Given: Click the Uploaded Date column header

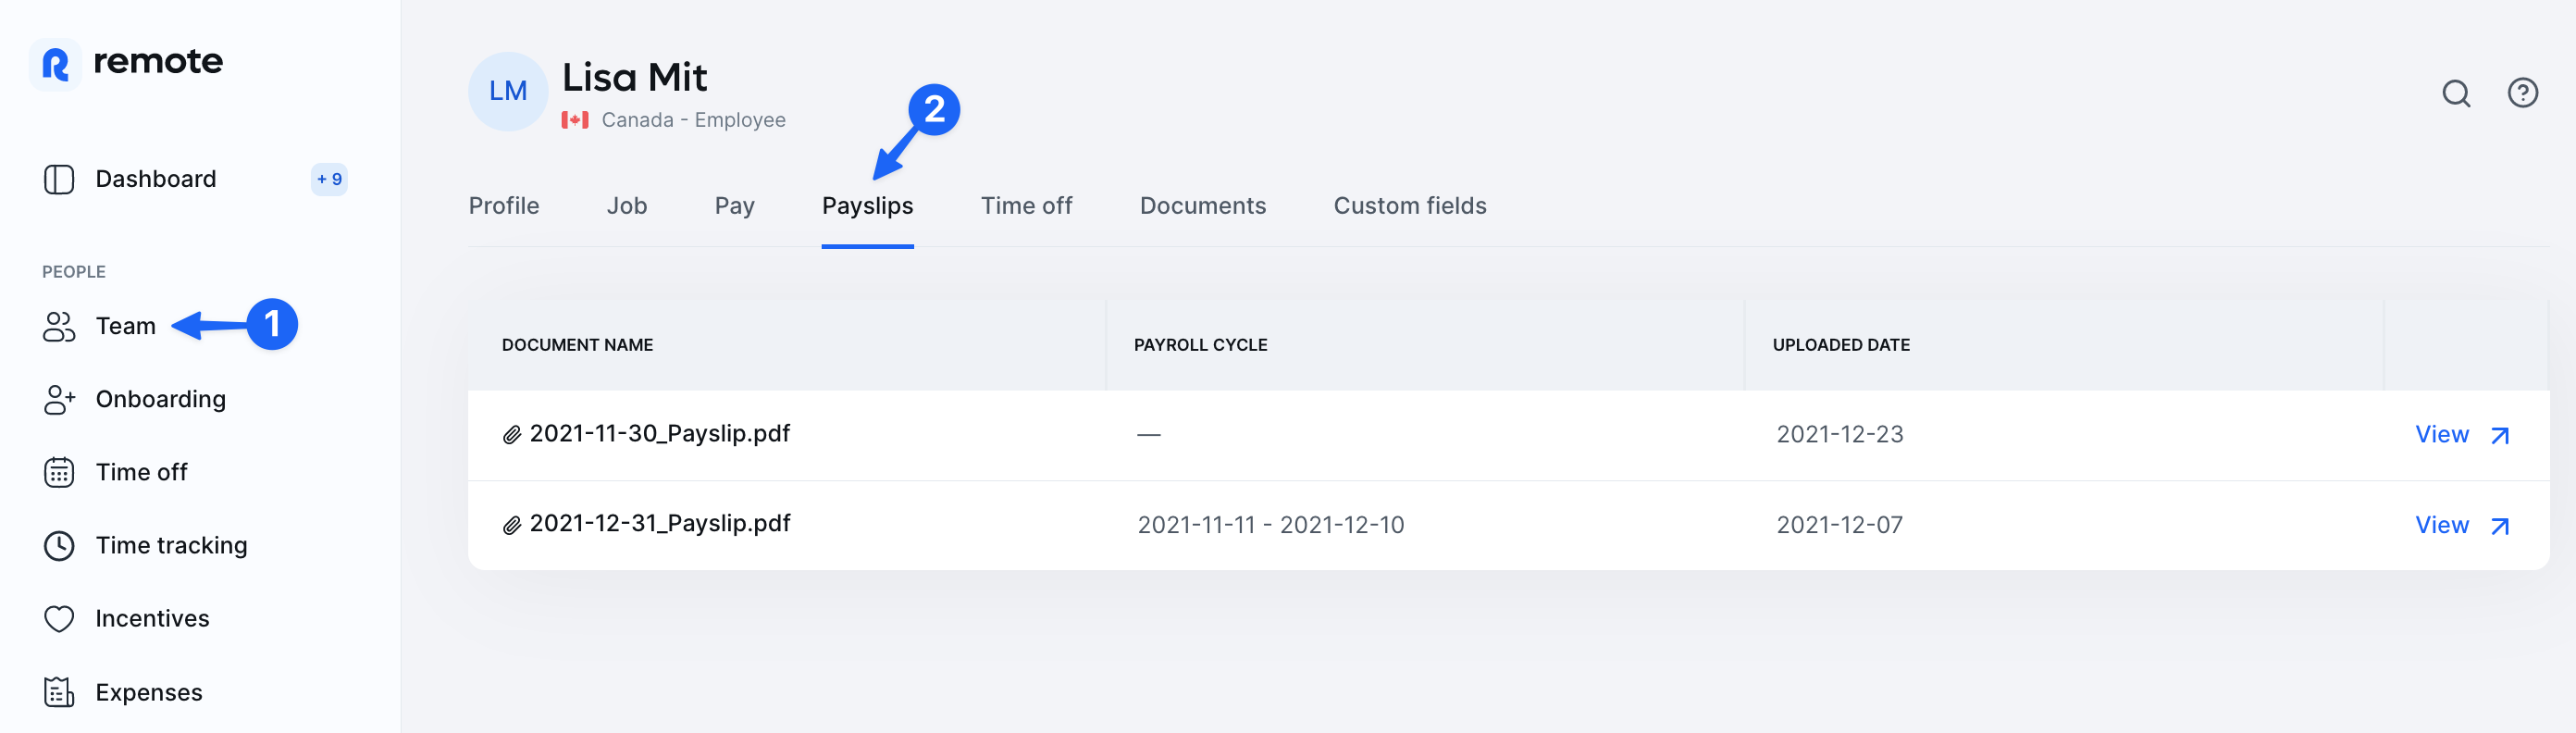Looking at the screenshot, I should 1841,345.
